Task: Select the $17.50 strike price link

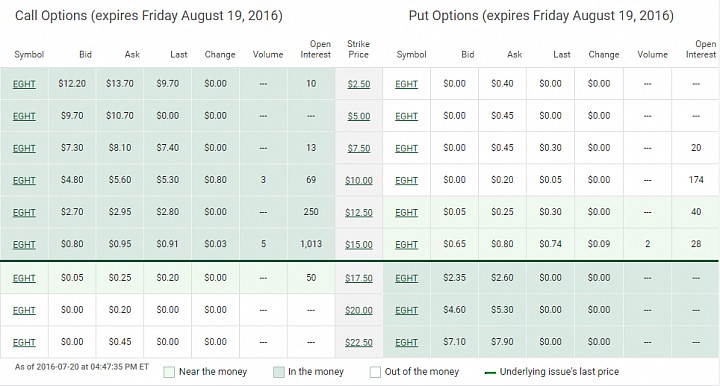Action: 359,278
